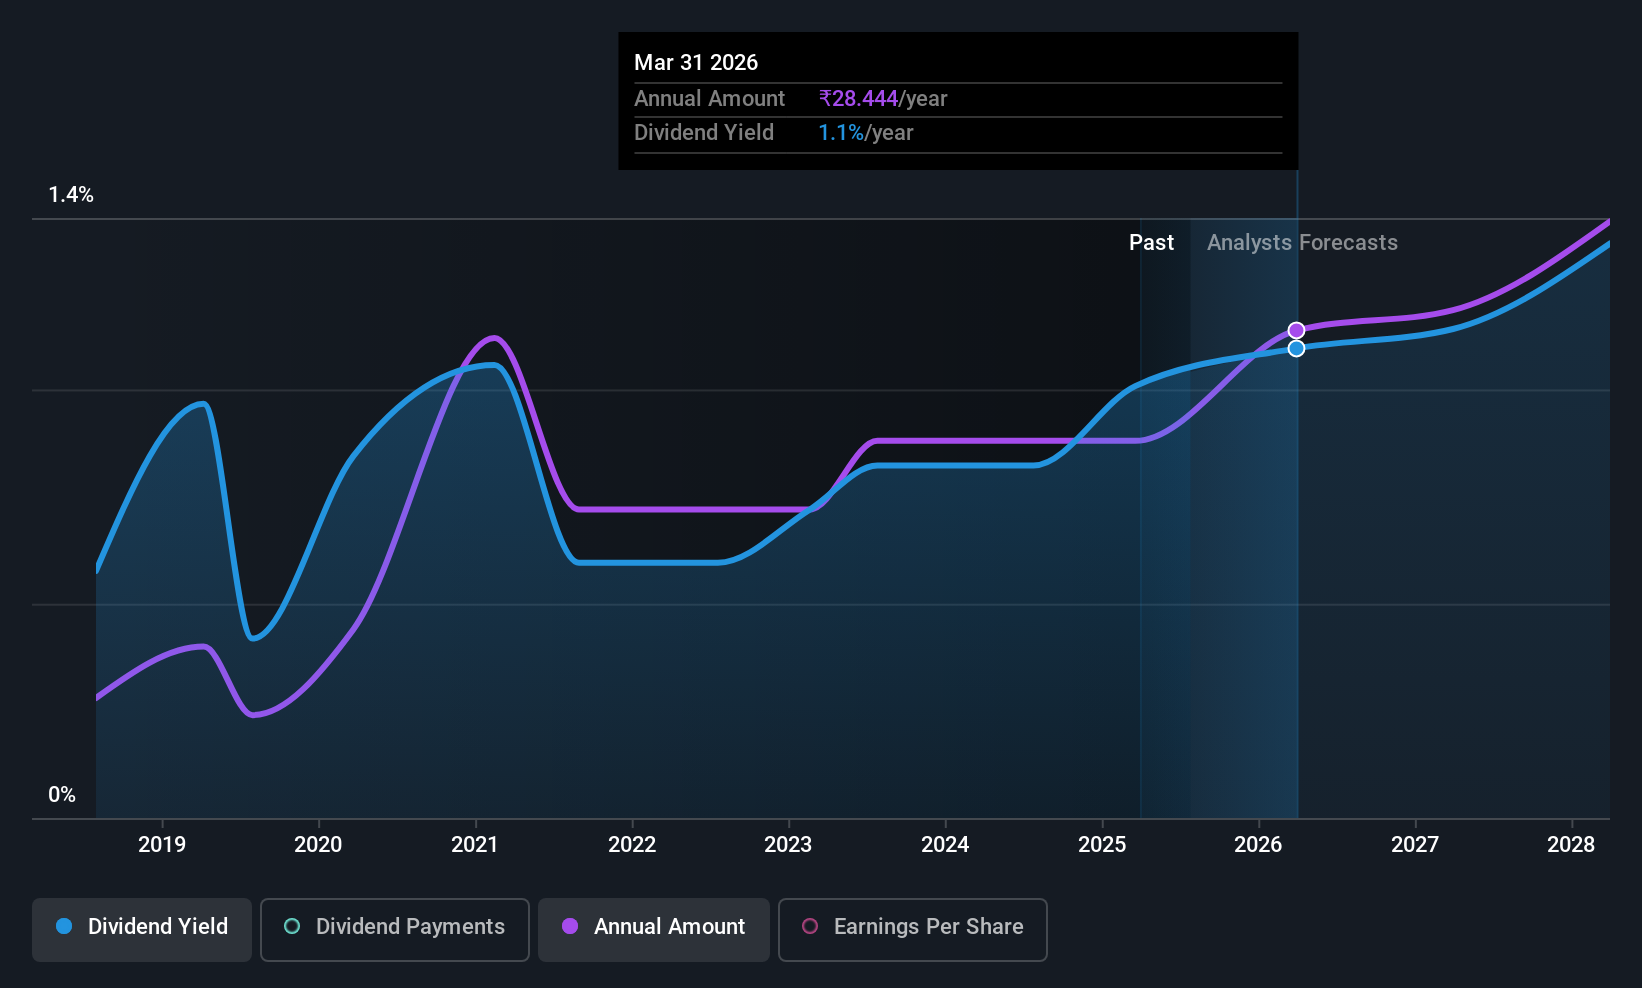This screenshot has width=1642, height=988.
Task: Click the Mar 31 2026 tooltip header
Action: point(696,62)
